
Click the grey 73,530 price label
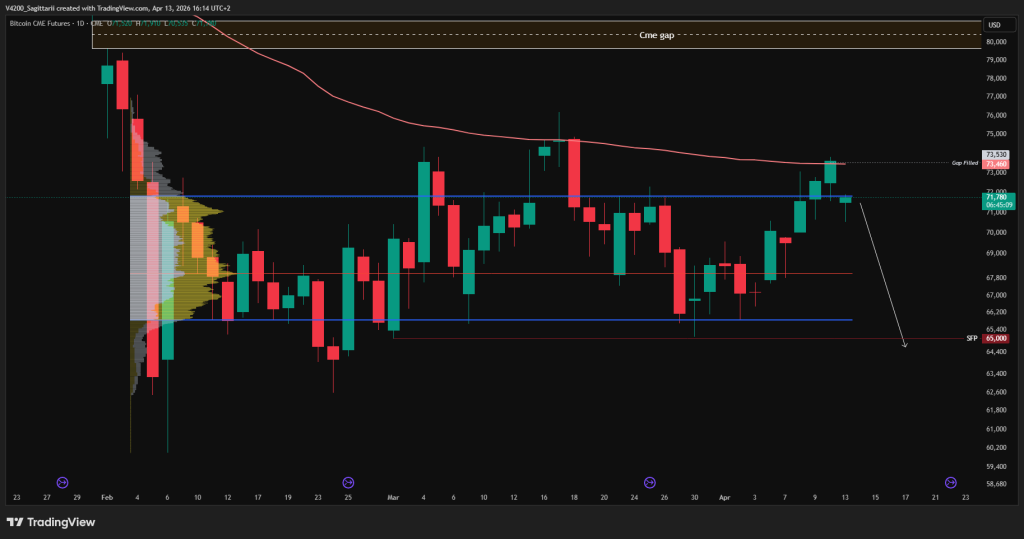(995, 155)
